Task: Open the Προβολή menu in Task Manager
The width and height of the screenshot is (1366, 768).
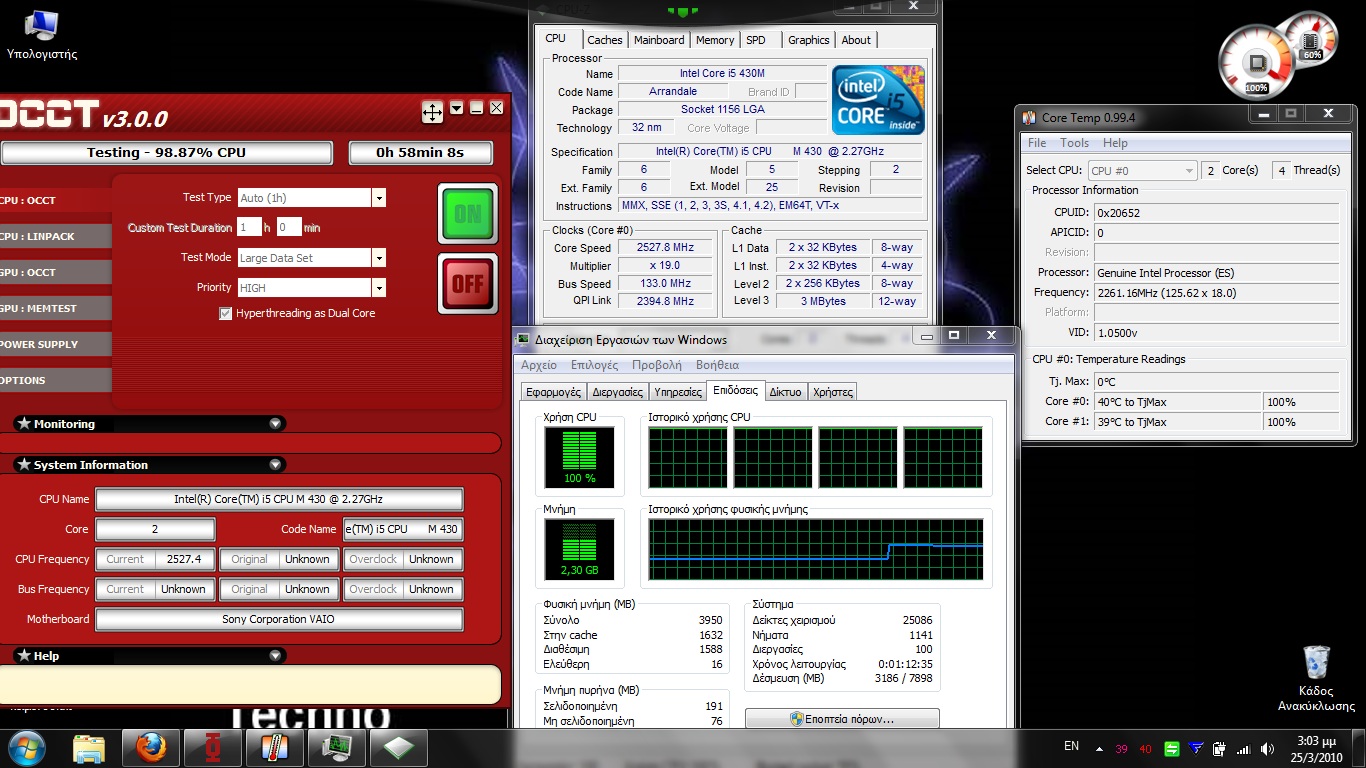Action: 656,365
